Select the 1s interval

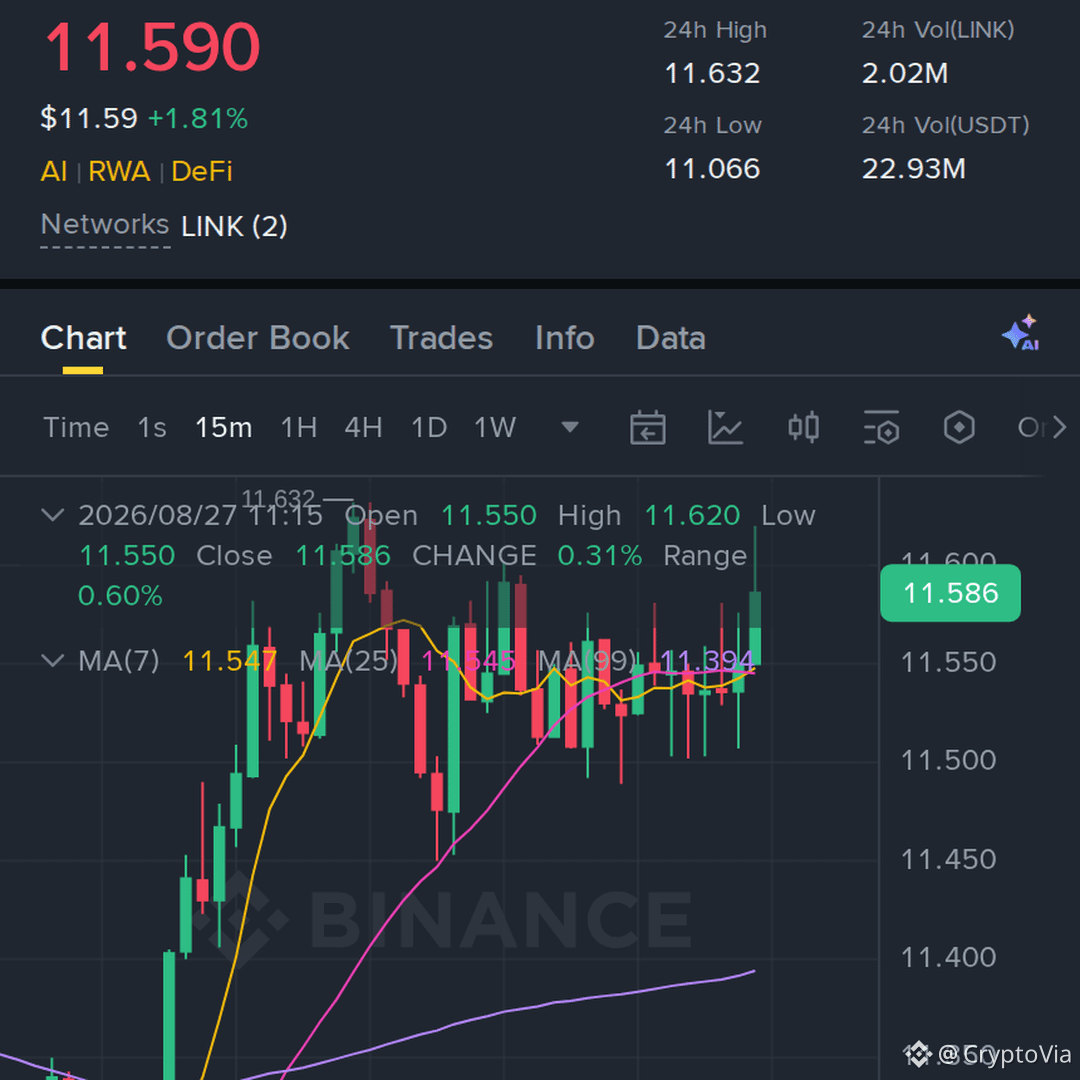coord(152,428)
